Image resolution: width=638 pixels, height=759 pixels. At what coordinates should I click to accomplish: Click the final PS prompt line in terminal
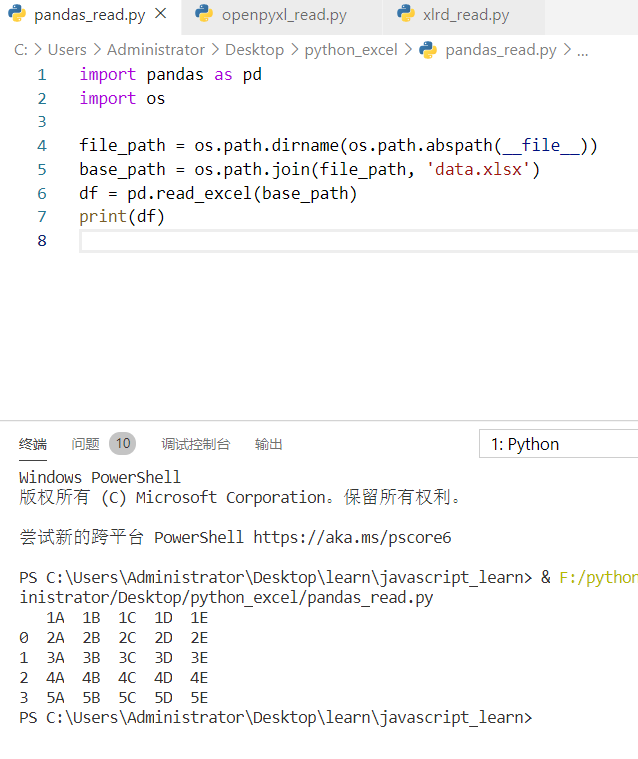275,717
